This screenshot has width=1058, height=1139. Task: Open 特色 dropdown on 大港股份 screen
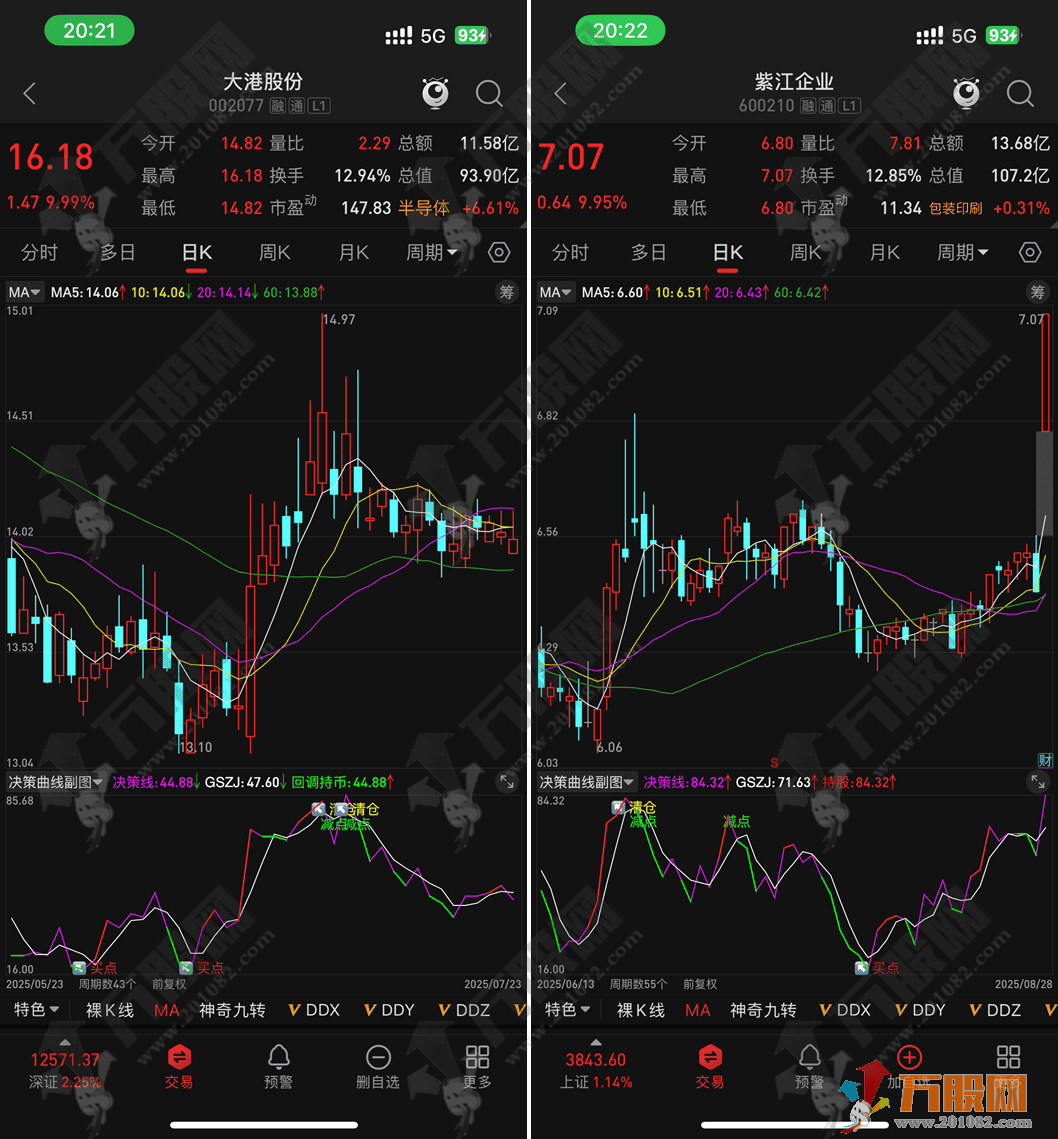click(x=36, y=1010)
